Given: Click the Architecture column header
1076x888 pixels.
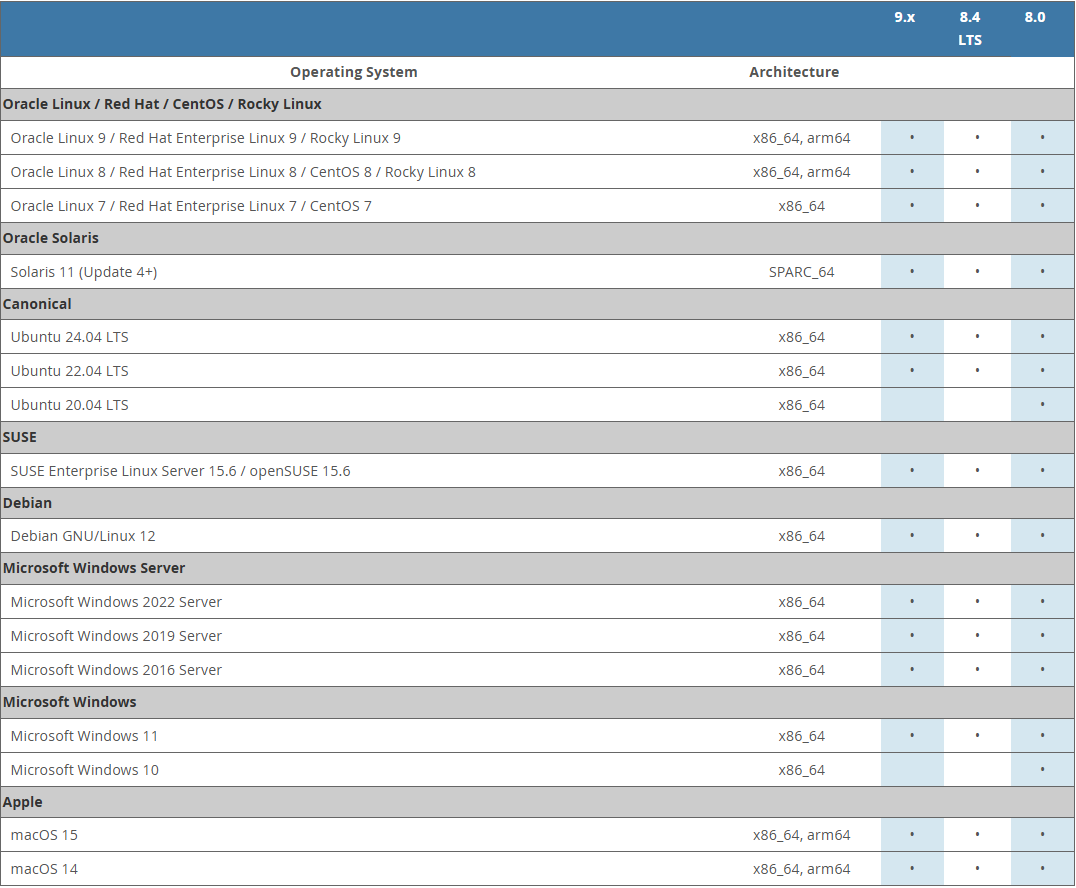Looking at the screenshot, I should tap(794, 72).
